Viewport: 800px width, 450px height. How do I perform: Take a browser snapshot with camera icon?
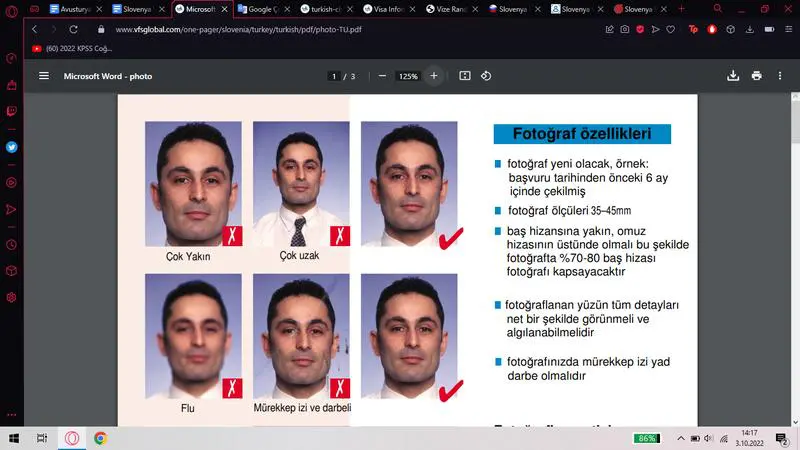pos(624,30)
